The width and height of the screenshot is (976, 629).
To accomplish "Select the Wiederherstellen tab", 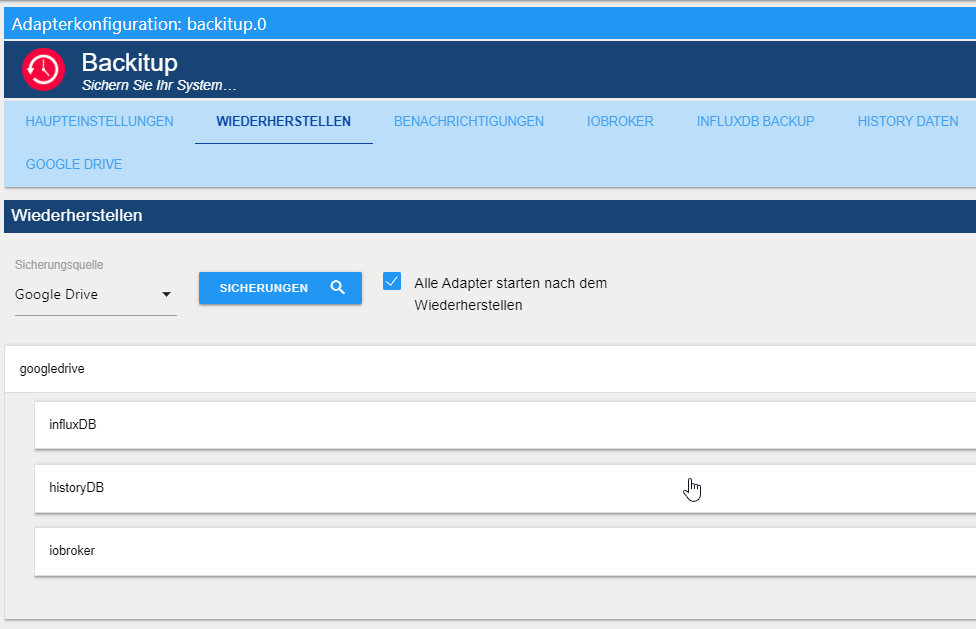I will point(284,121).
